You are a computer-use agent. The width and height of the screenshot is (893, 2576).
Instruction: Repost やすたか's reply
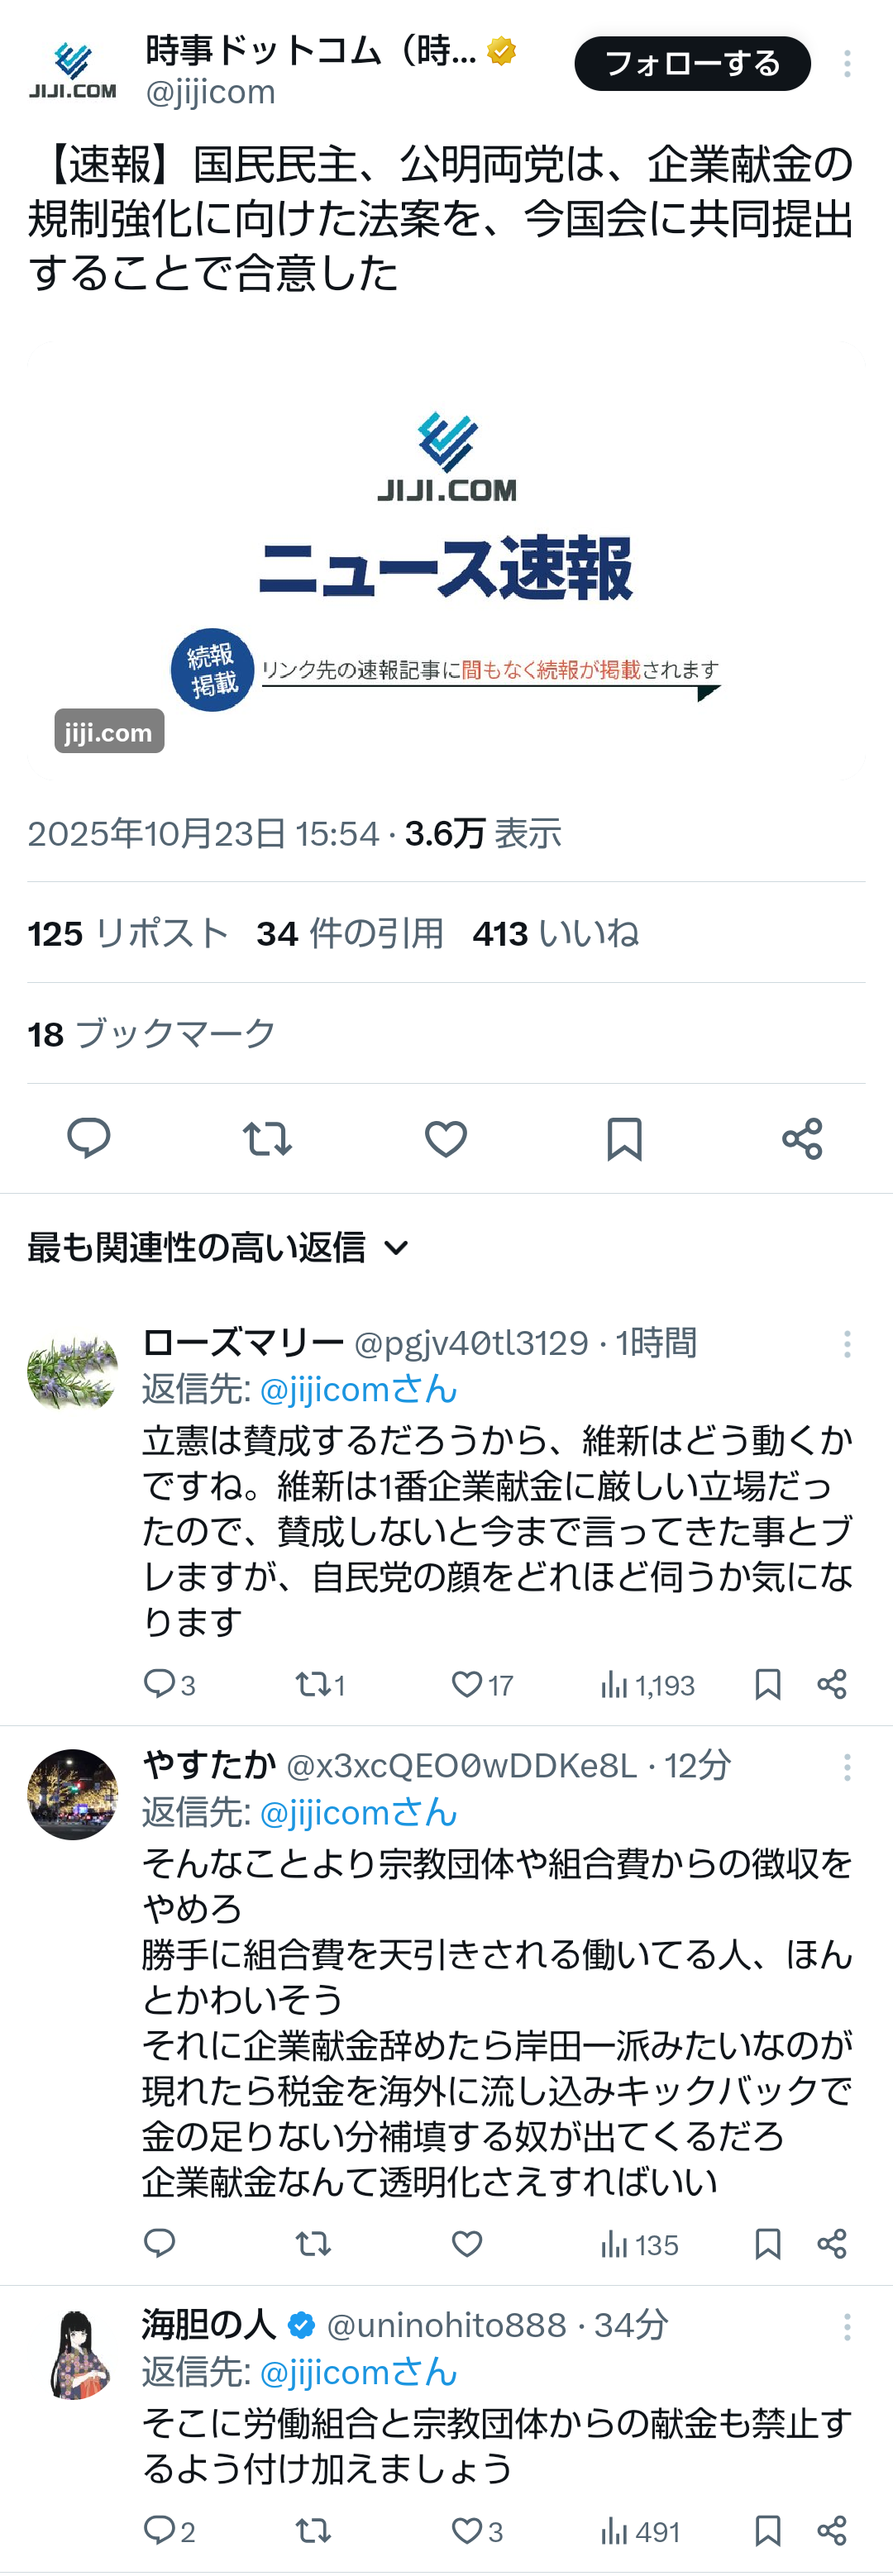[x=313, y=2245]
